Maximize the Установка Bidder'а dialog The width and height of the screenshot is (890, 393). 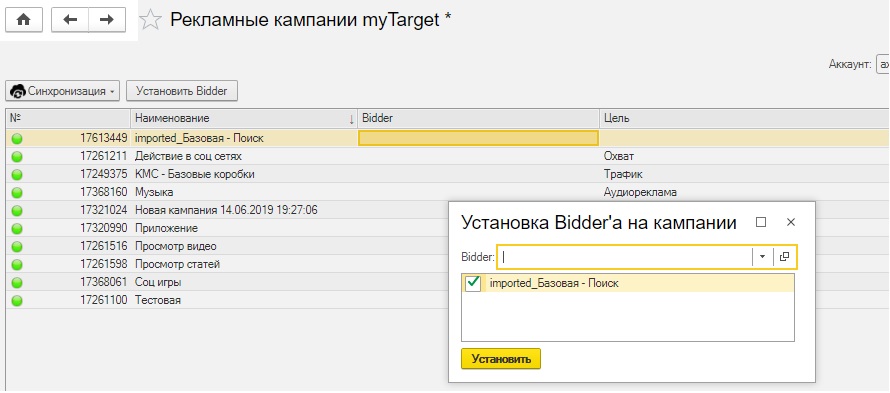[761, 223]
